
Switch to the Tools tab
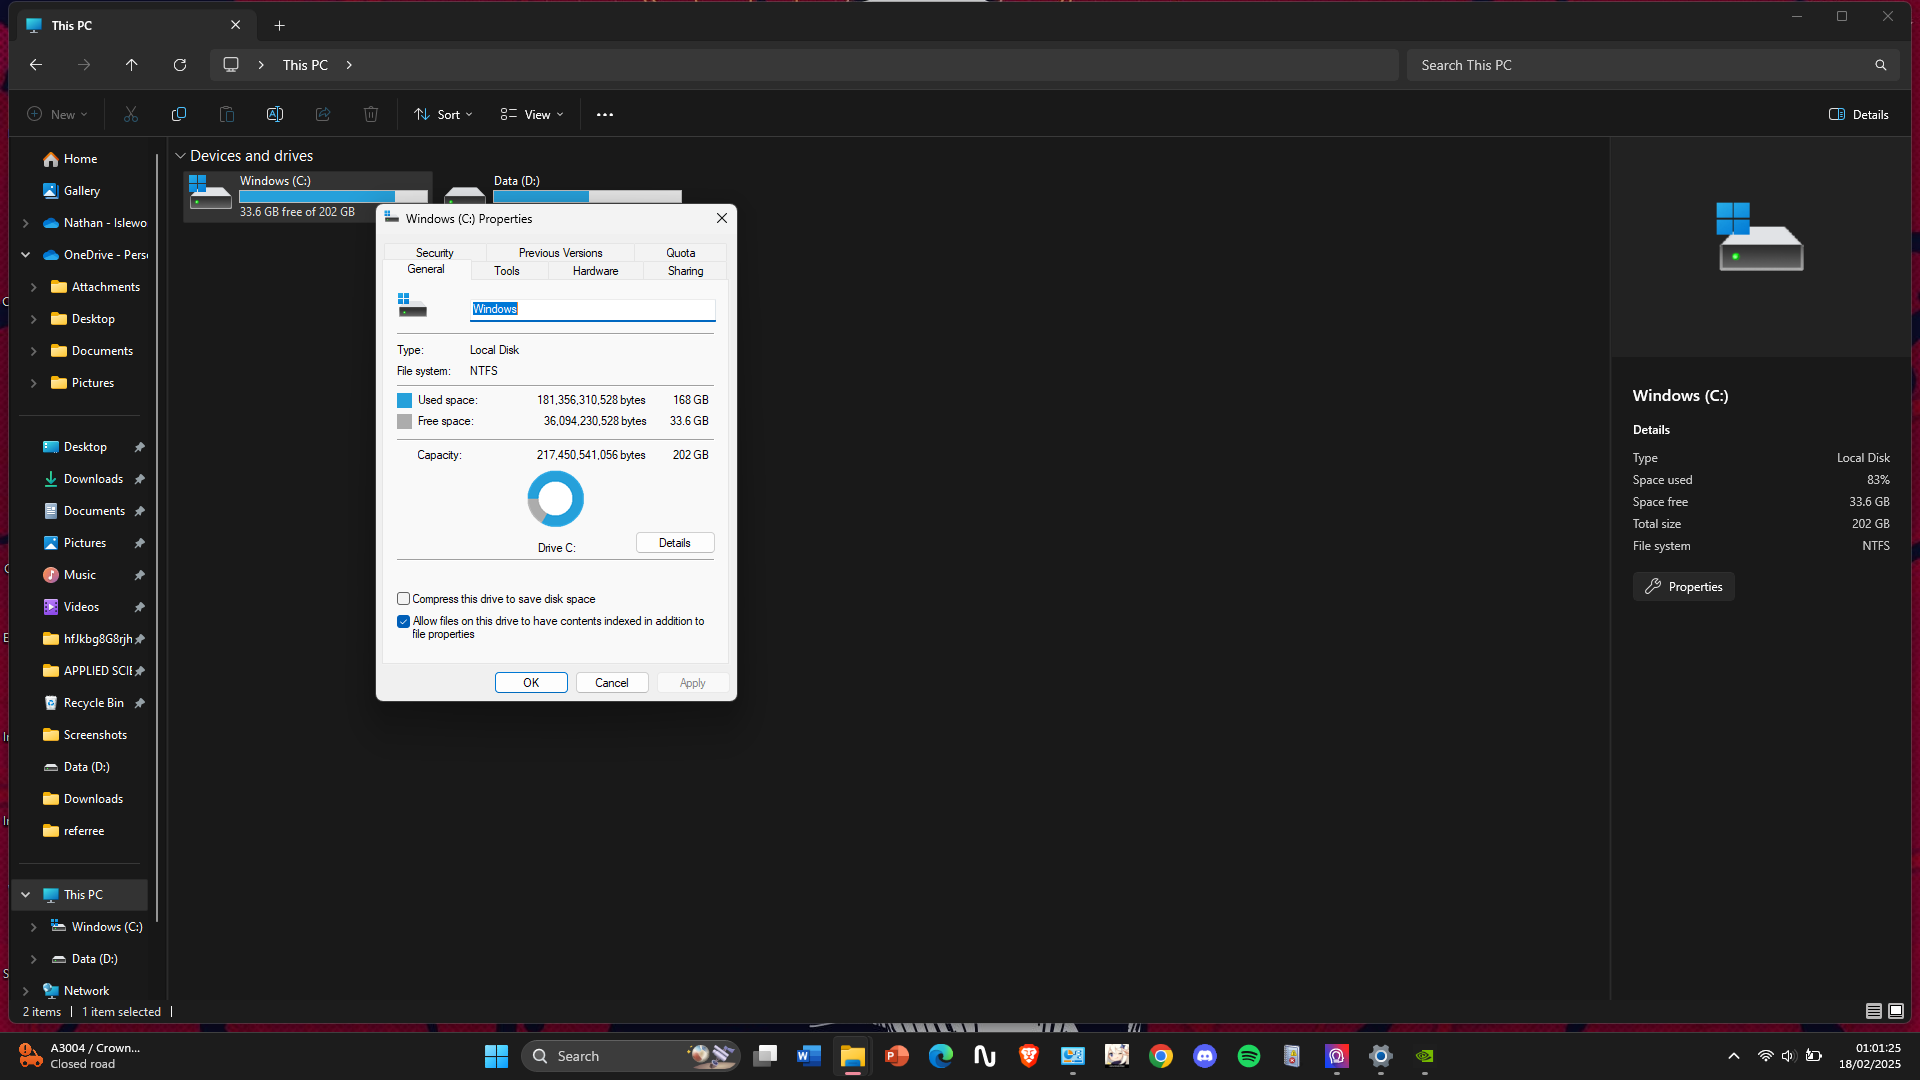507,271
